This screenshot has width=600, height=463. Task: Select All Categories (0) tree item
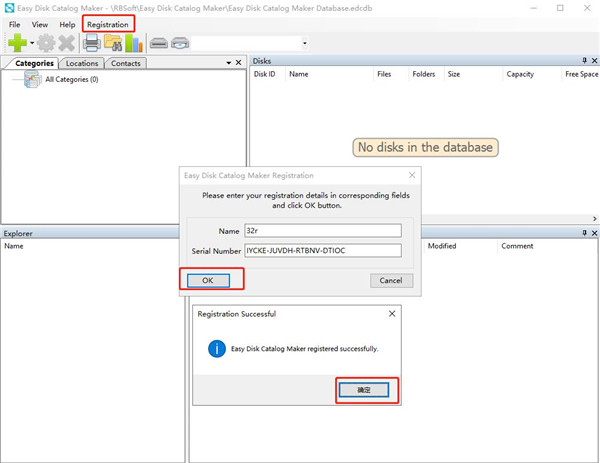[x=72, y=79]
